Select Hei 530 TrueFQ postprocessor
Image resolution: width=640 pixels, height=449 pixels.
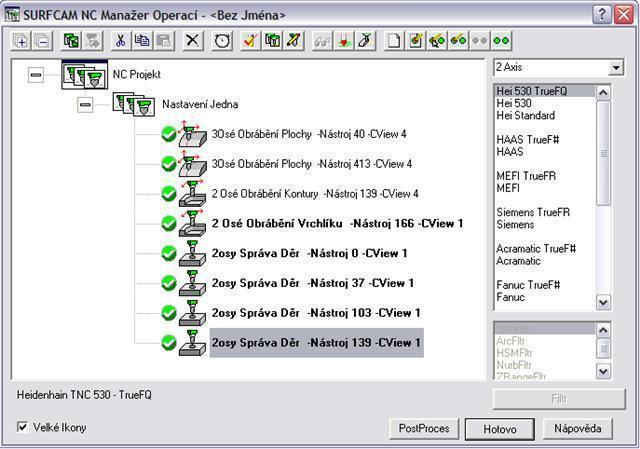coord(544,91)
